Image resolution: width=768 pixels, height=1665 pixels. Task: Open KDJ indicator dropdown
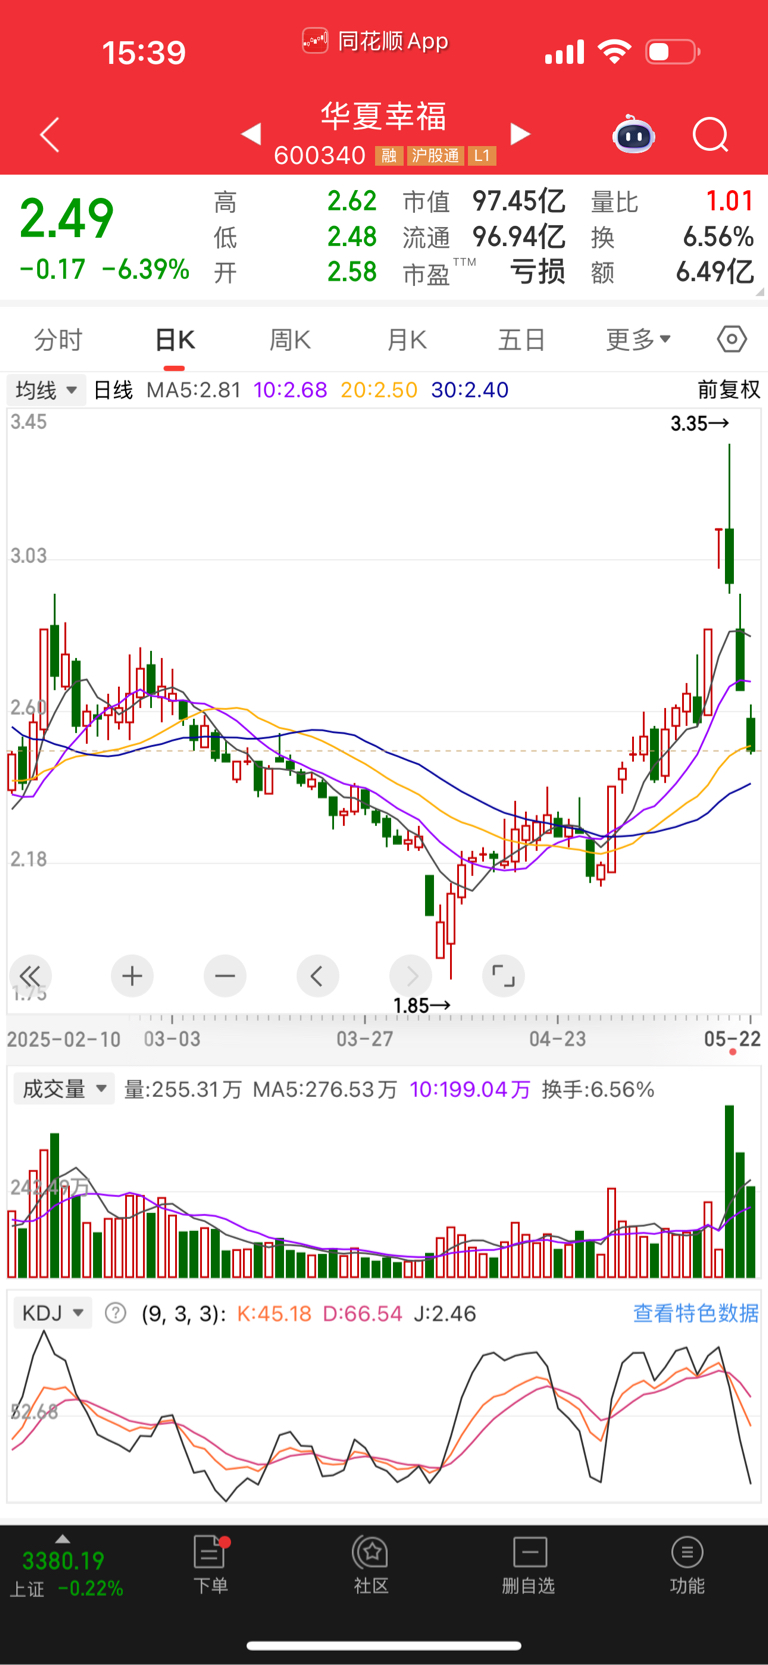point(53,1313)
